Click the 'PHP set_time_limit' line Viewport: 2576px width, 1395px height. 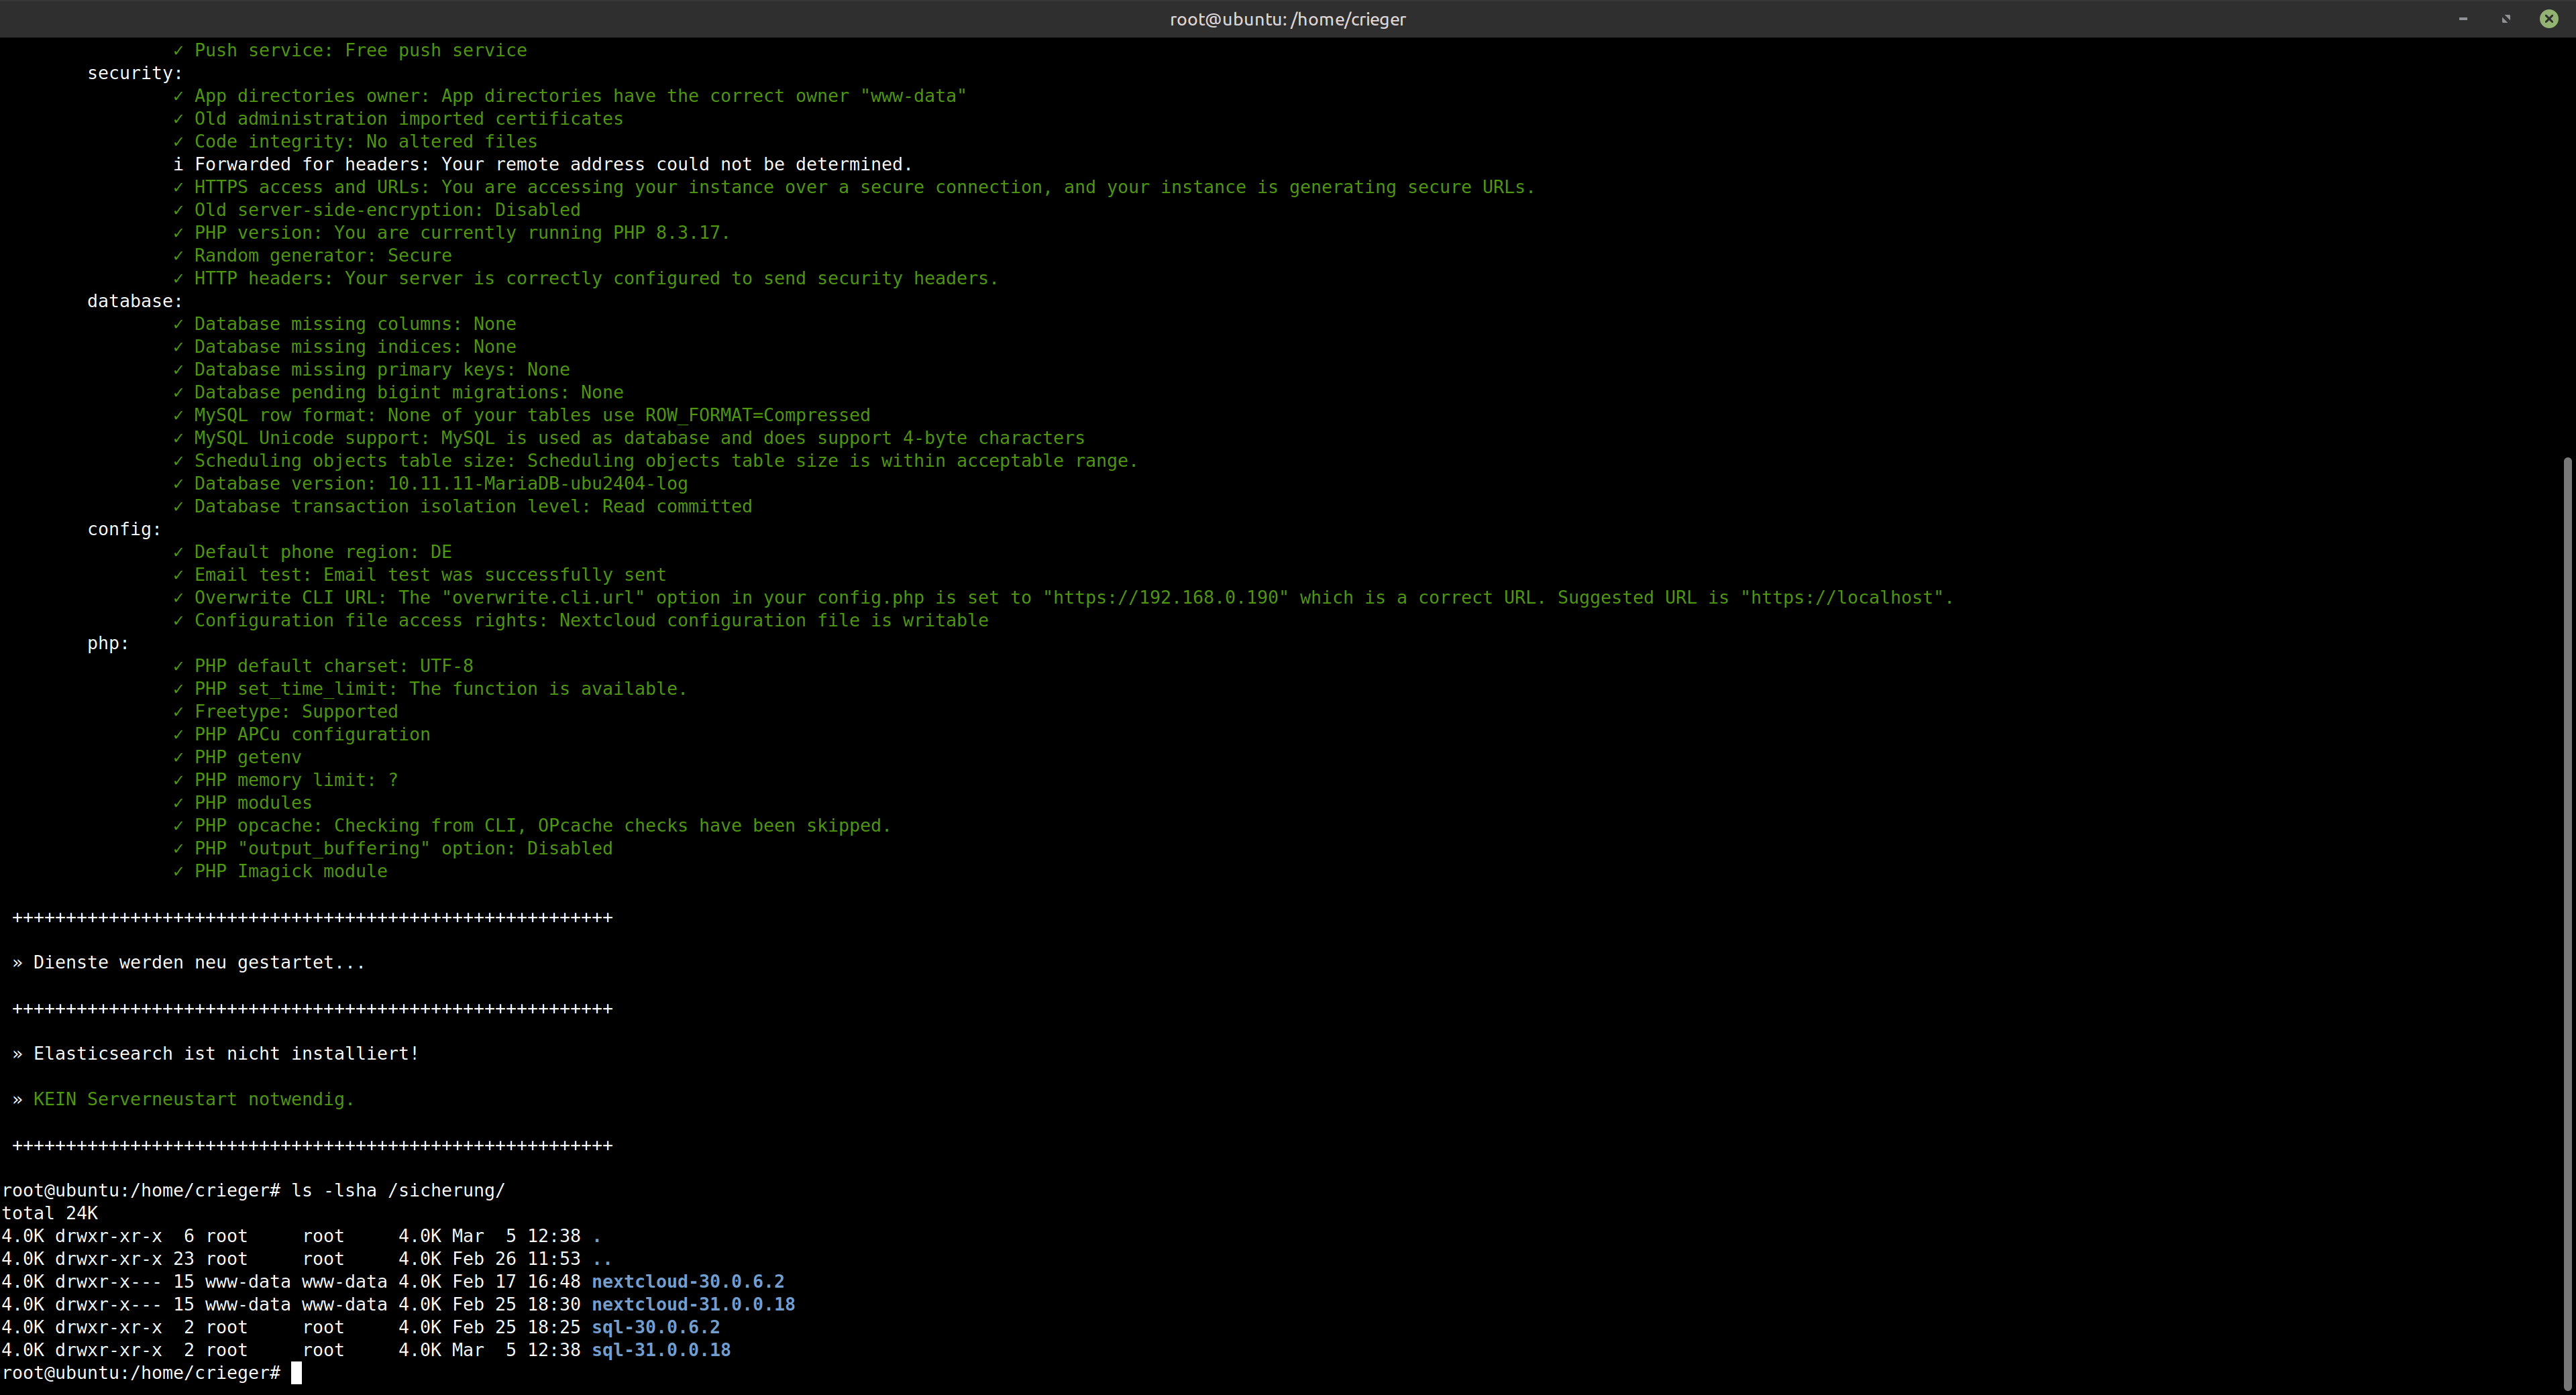pos(430,690)
